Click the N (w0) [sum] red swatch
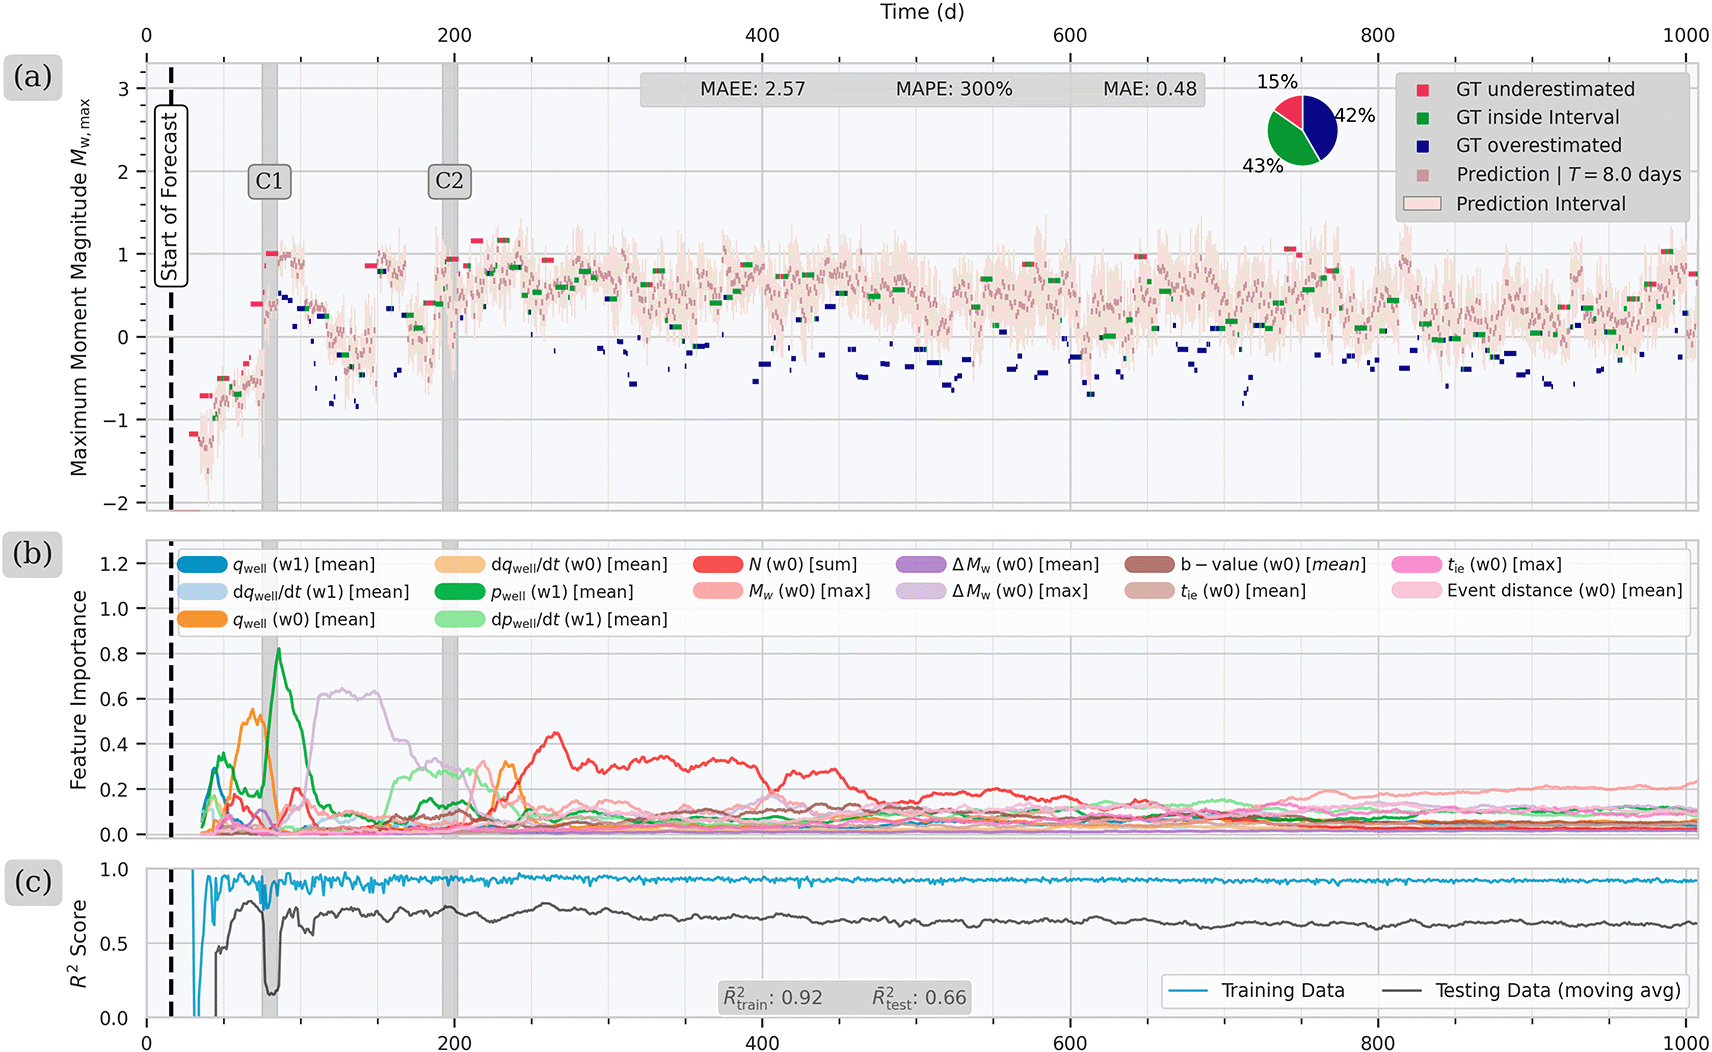 coord(718,564)
